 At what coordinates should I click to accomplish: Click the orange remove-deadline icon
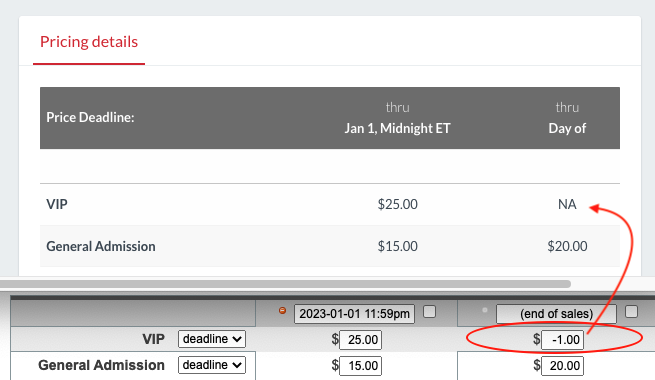282,310
